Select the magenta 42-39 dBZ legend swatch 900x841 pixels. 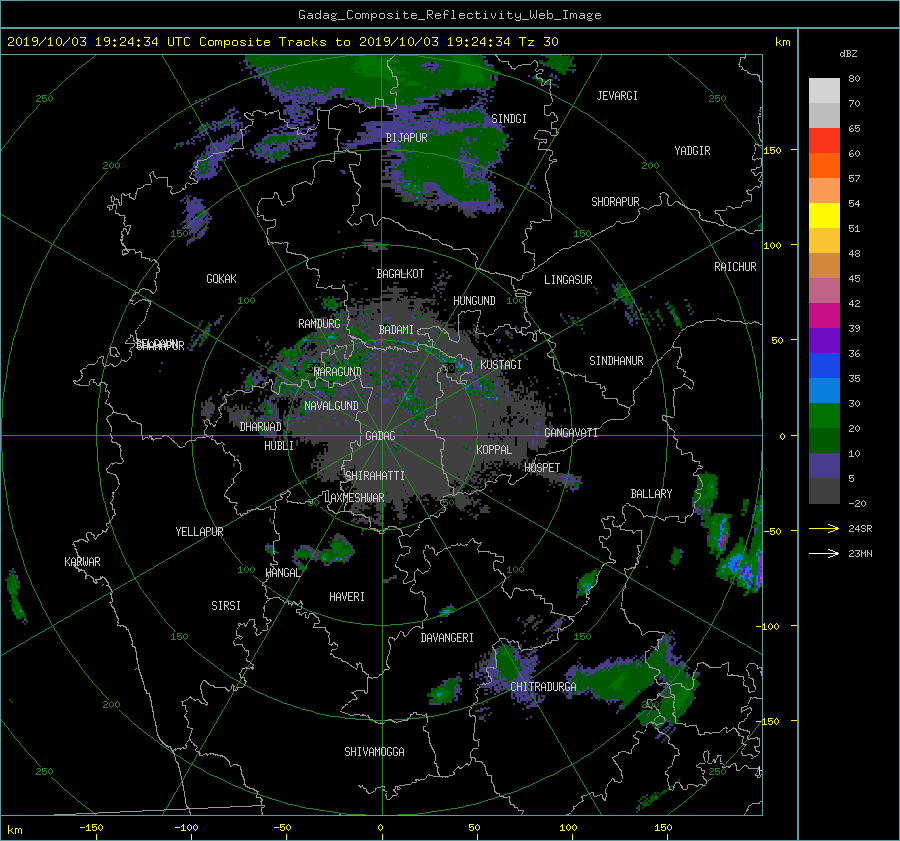click(824, 315)
